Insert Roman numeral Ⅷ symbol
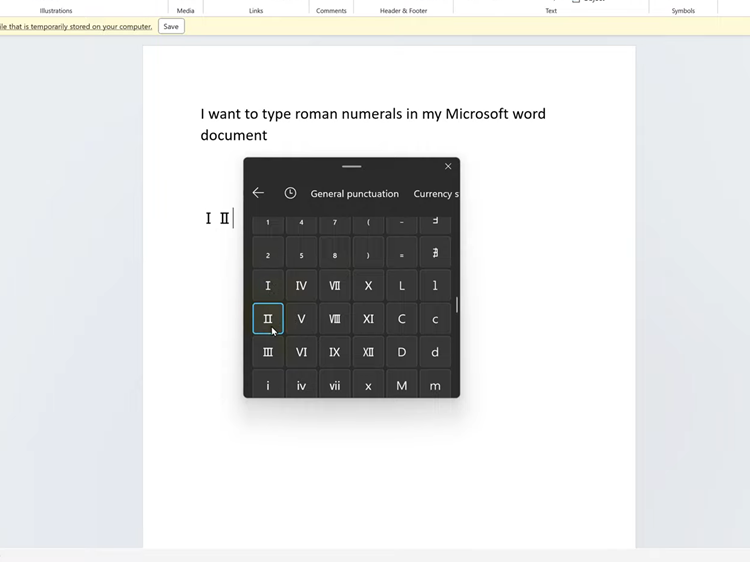The height and width of the screenshot is (562, 750). coord(335,319)
